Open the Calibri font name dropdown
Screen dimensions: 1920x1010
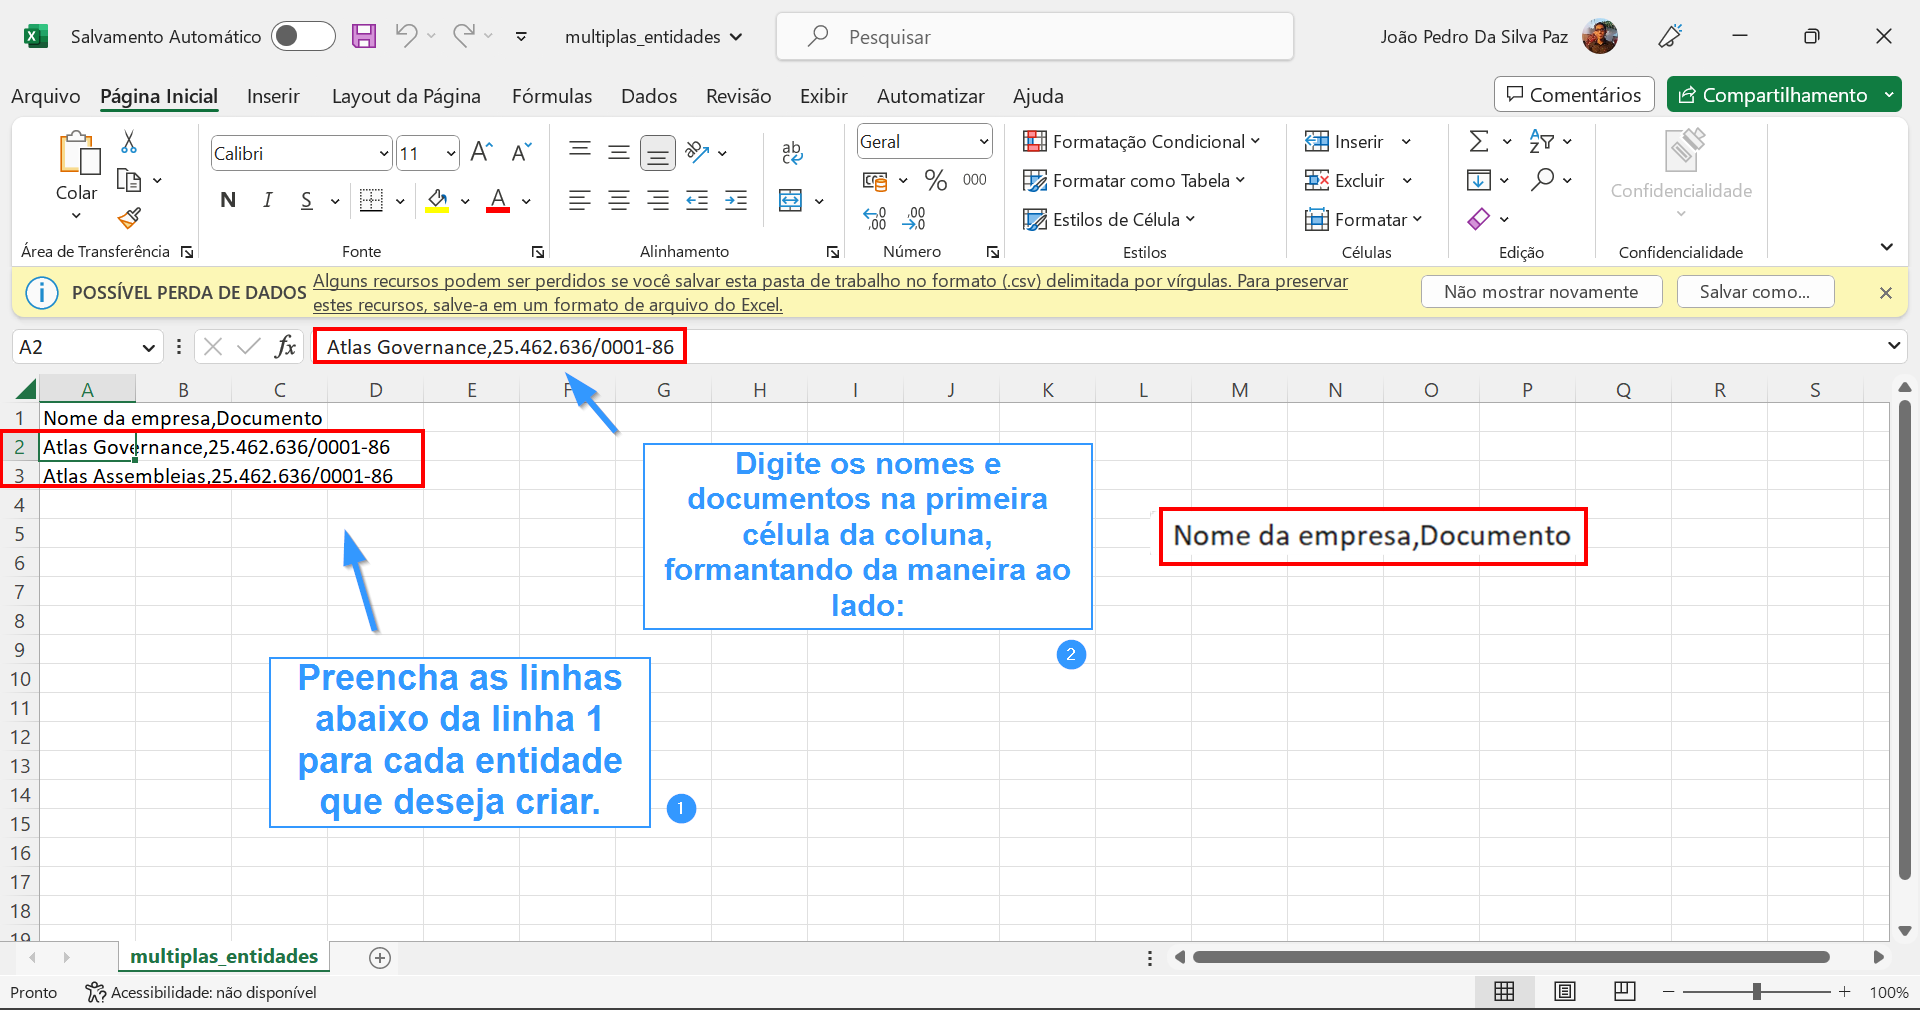(x=383, y=153)
